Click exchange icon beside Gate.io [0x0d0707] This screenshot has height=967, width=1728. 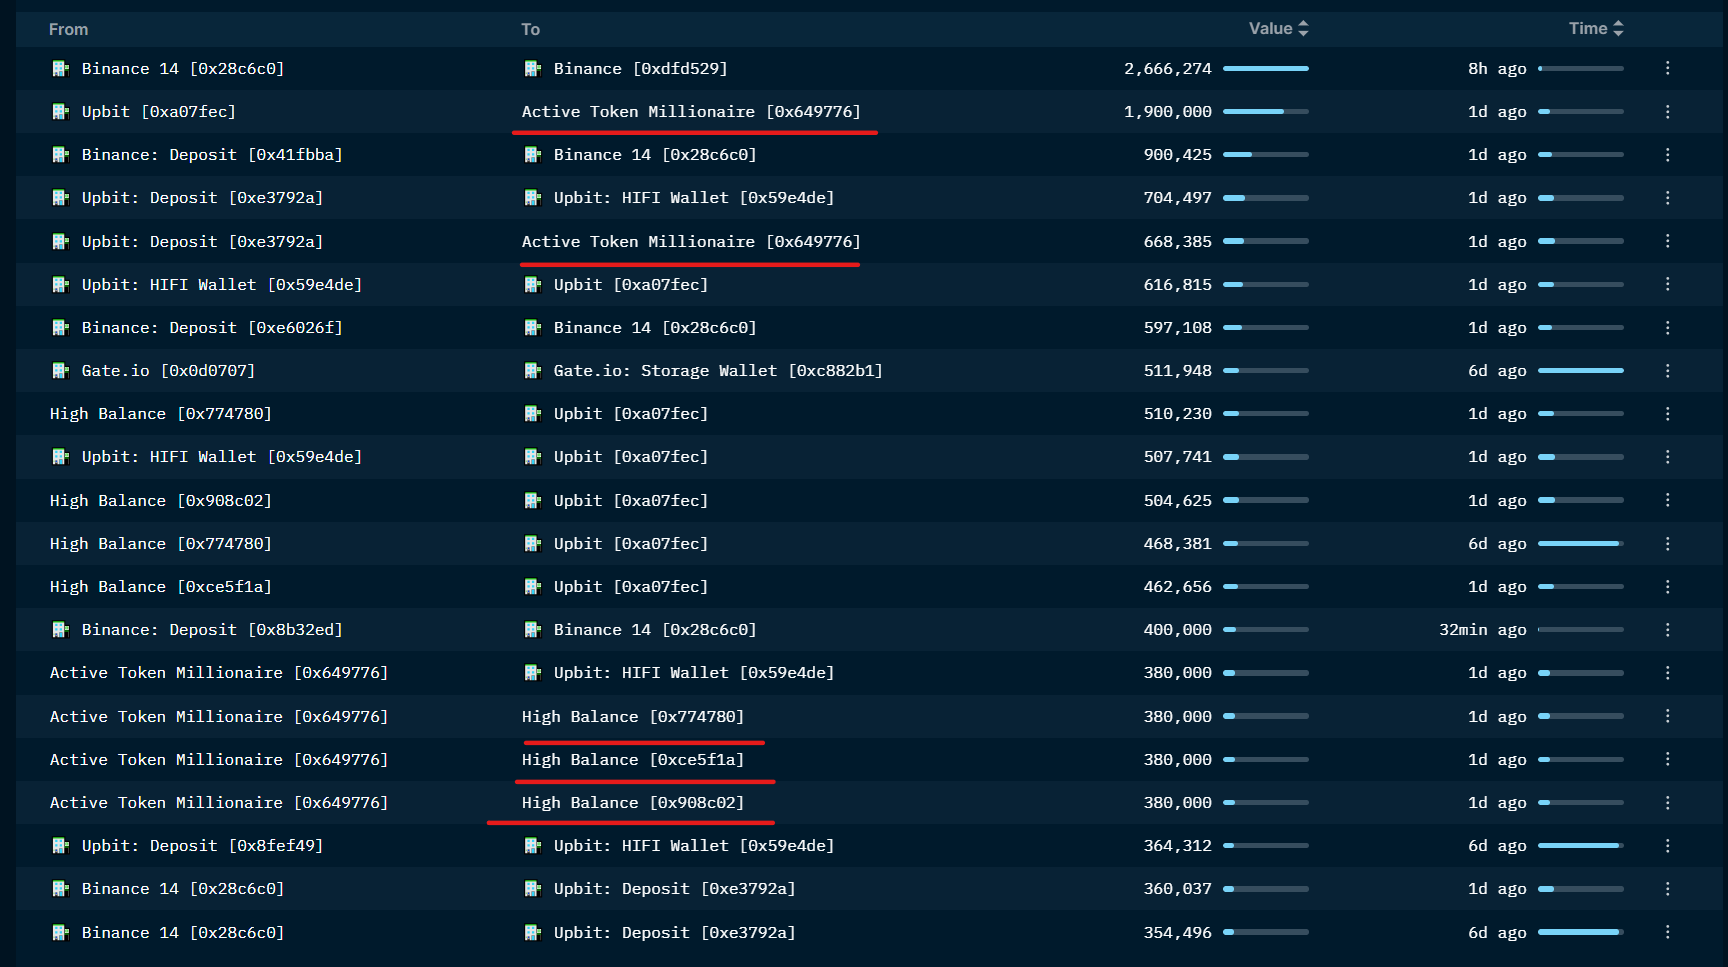[x=60, y=371]
